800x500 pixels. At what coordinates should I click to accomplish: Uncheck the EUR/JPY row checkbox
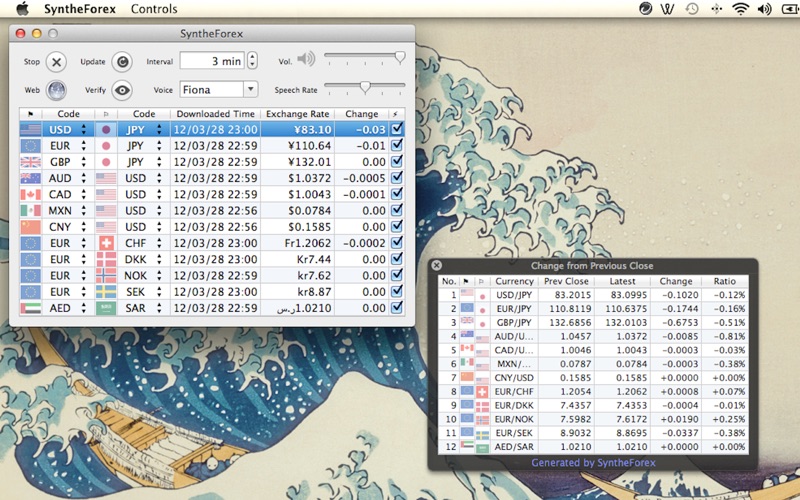(396, 145)
